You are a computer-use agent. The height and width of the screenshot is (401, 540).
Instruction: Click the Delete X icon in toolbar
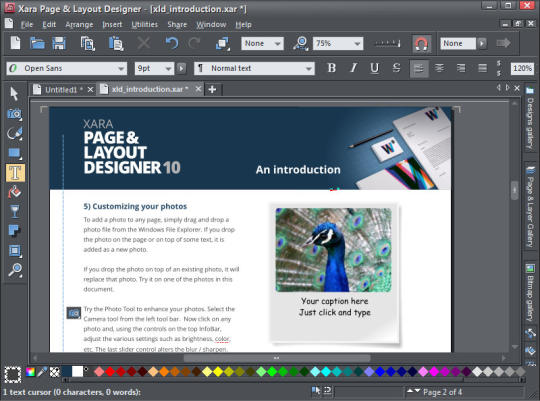click(144, 43)
